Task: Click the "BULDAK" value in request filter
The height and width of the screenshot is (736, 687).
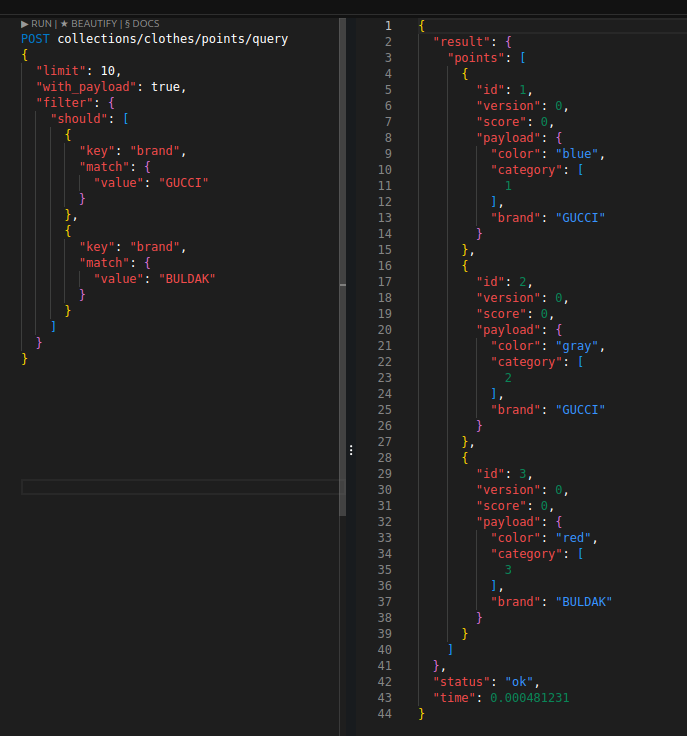Action: pos(187,279)
